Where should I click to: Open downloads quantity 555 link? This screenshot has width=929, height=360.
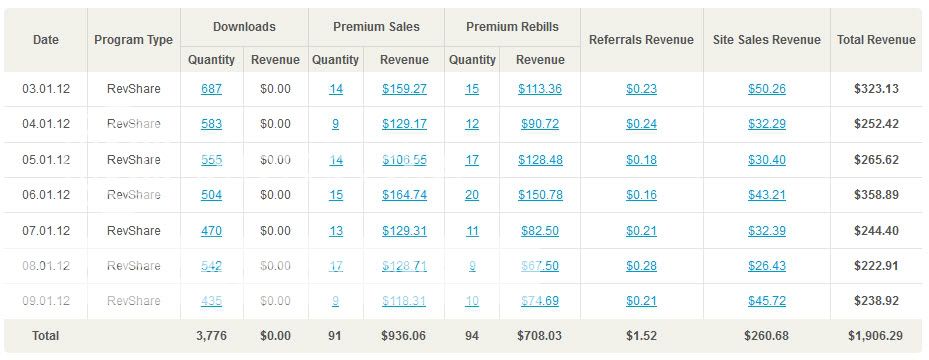coord(212,160)
